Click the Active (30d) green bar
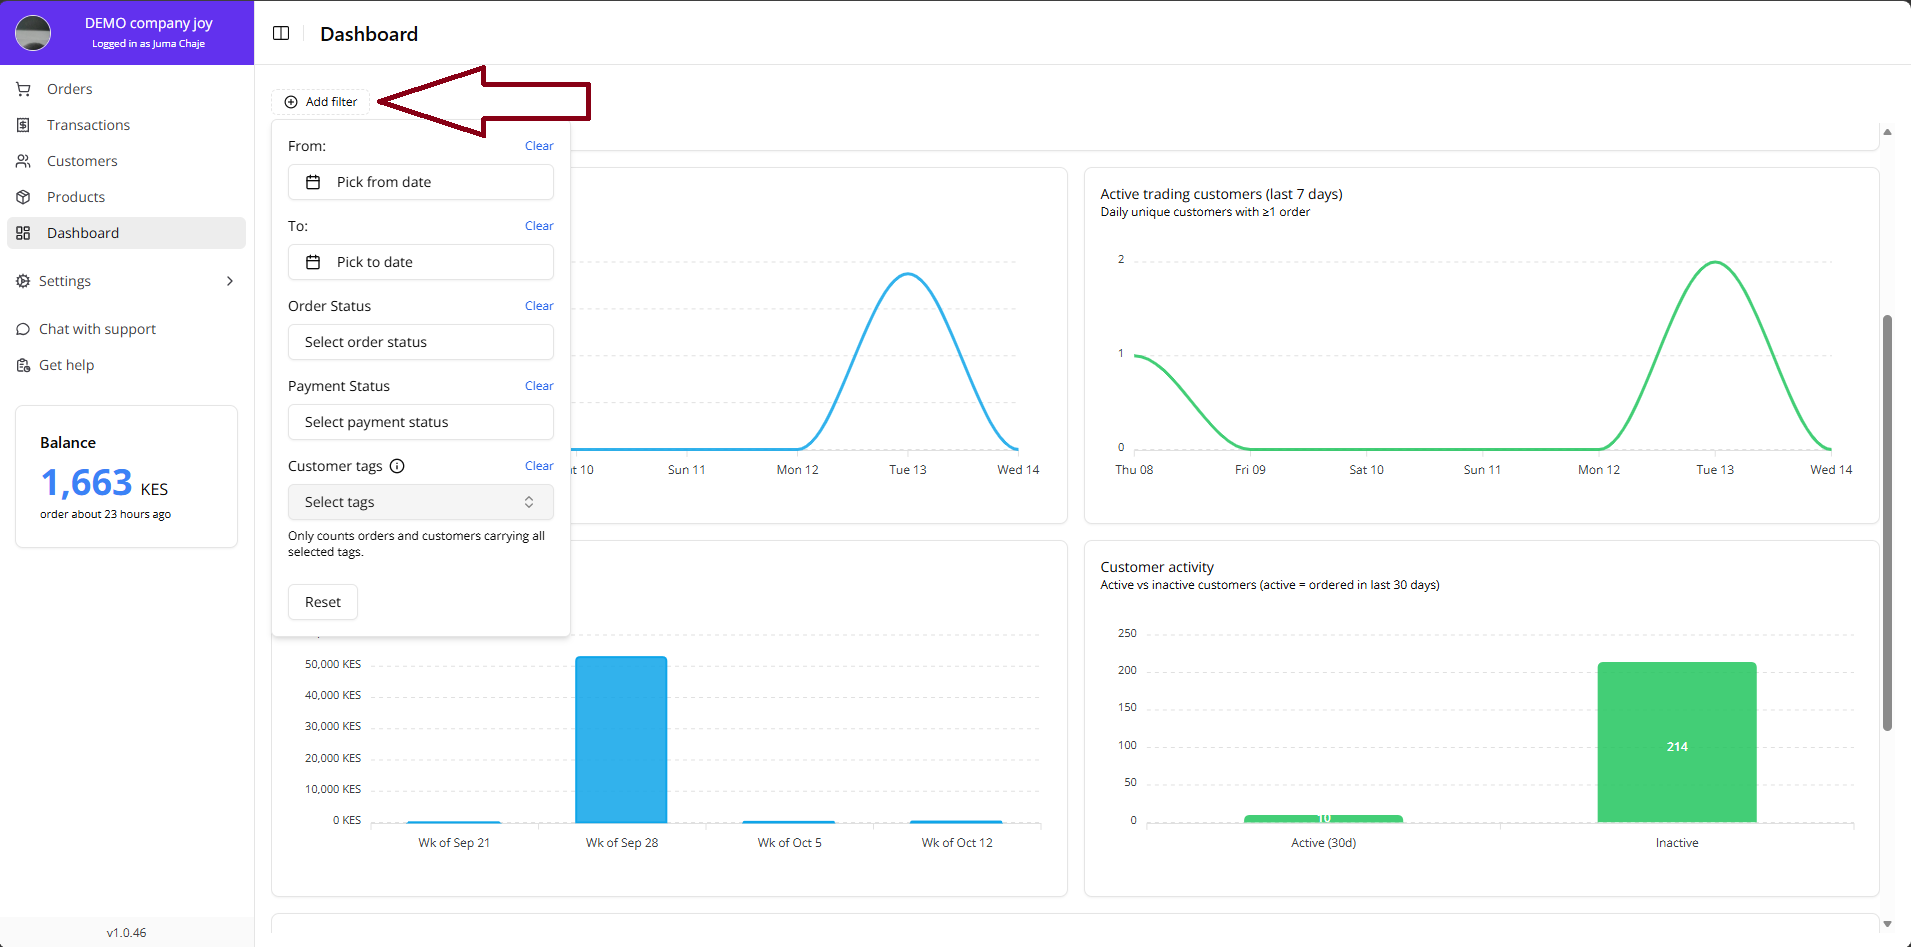 [1323, 819]
